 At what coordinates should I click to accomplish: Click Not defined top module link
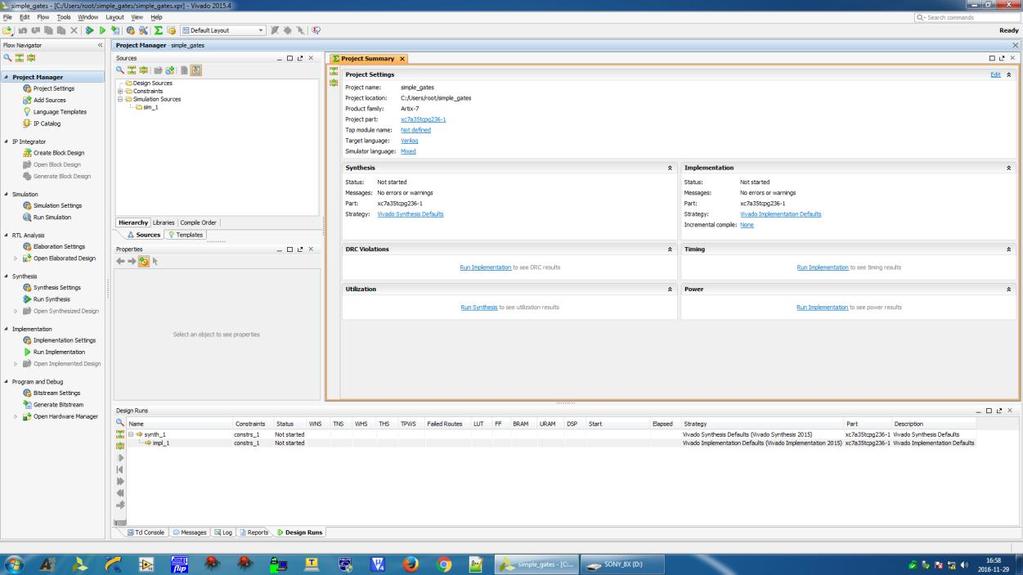pos(416,130)
